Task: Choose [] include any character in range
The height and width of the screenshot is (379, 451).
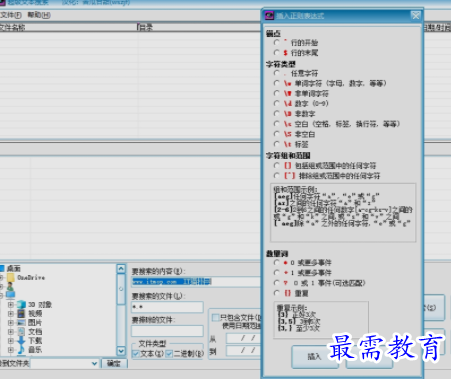Action: [x=276, y=166]
